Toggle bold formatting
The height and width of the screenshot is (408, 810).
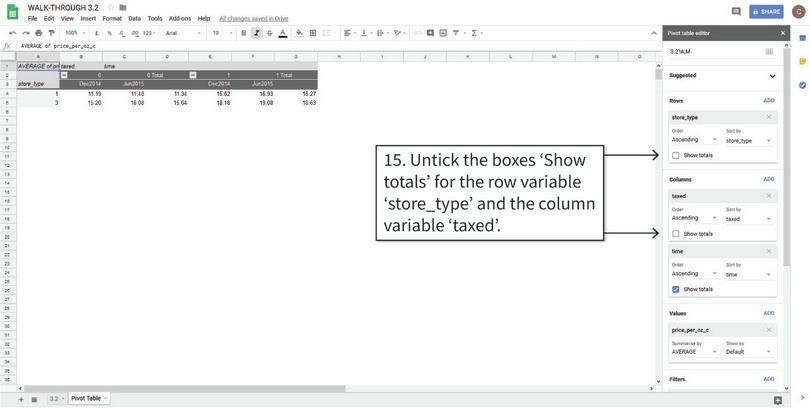click(244, 33)
